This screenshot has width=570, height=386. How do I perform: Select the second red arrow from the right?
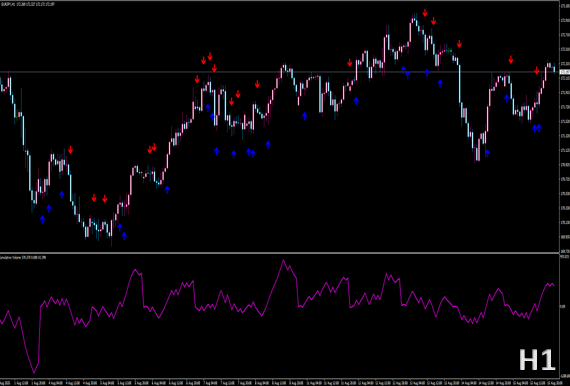511,60
